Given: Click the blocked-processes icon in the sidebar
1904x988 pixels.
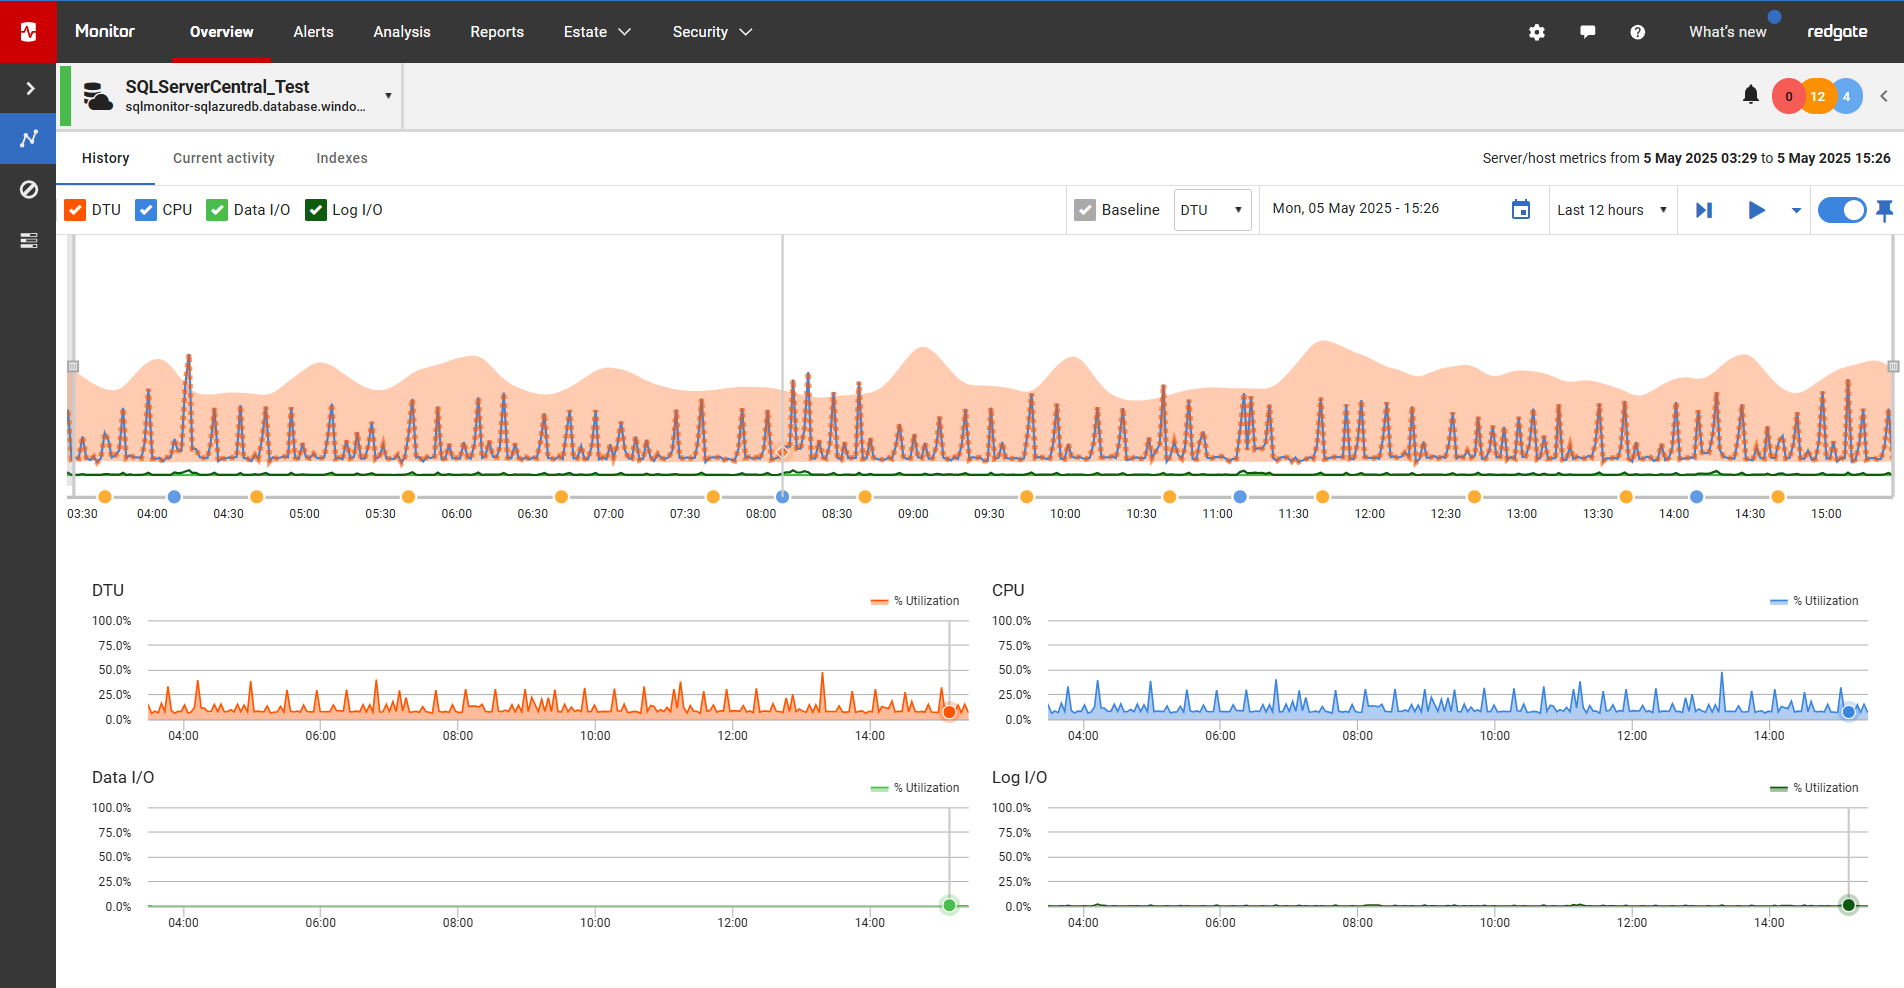Looking at the screenshot, I should pos(29,189).
